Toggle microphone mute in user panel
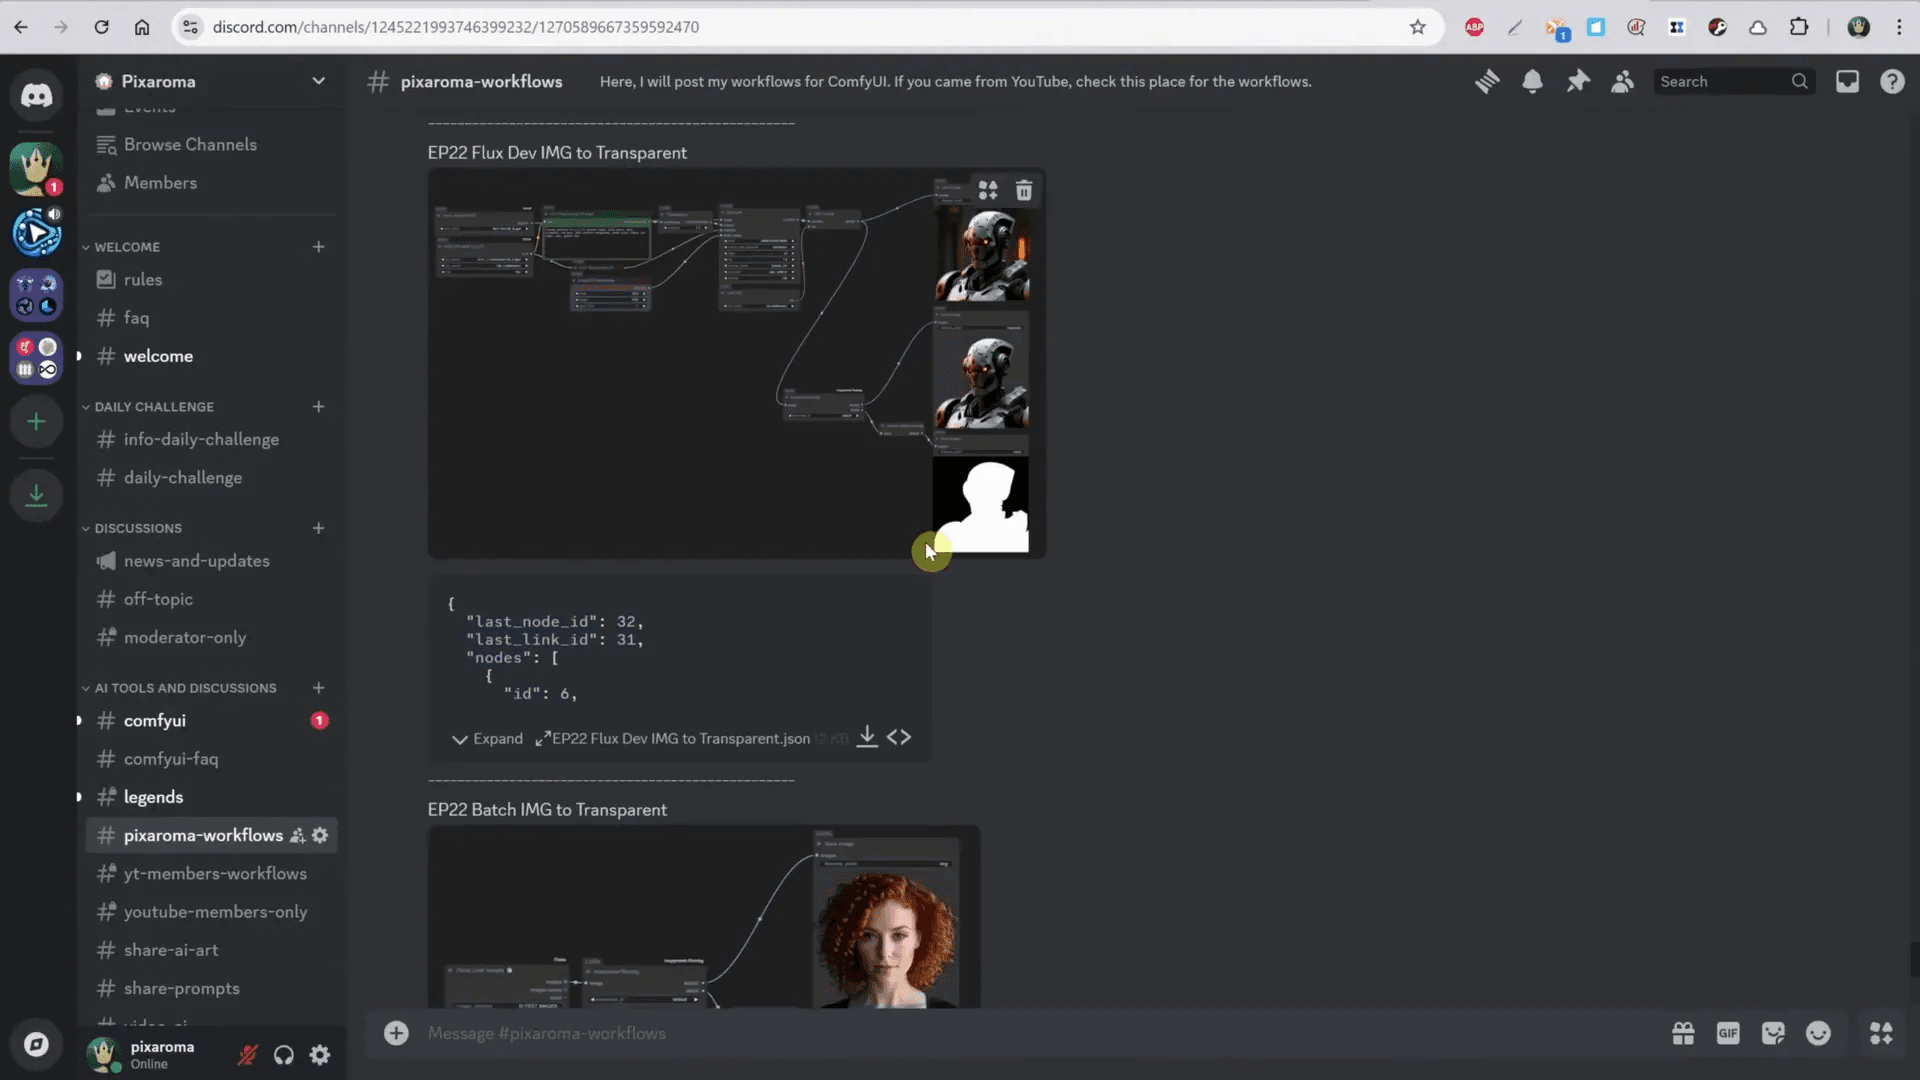 coord(247,1055)
